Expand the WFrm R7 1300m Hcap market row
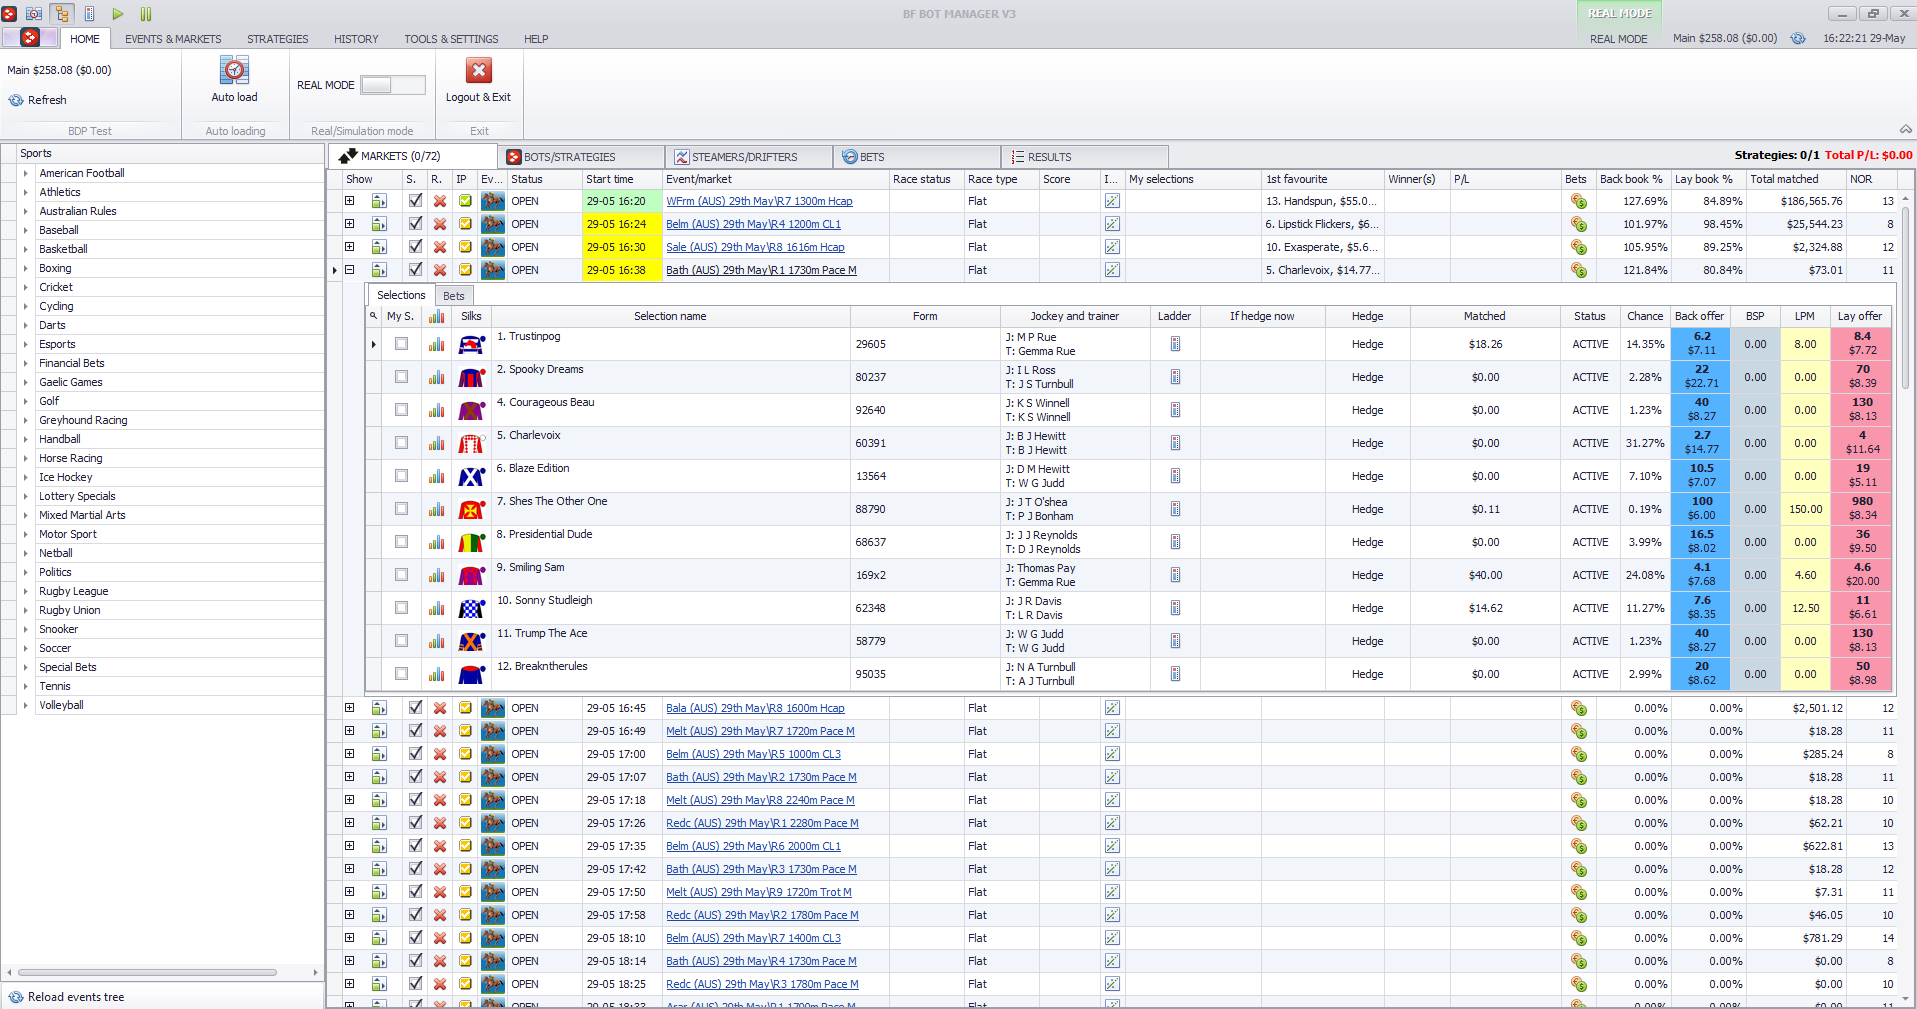Screen dimensions: 1917x1009 350,201
